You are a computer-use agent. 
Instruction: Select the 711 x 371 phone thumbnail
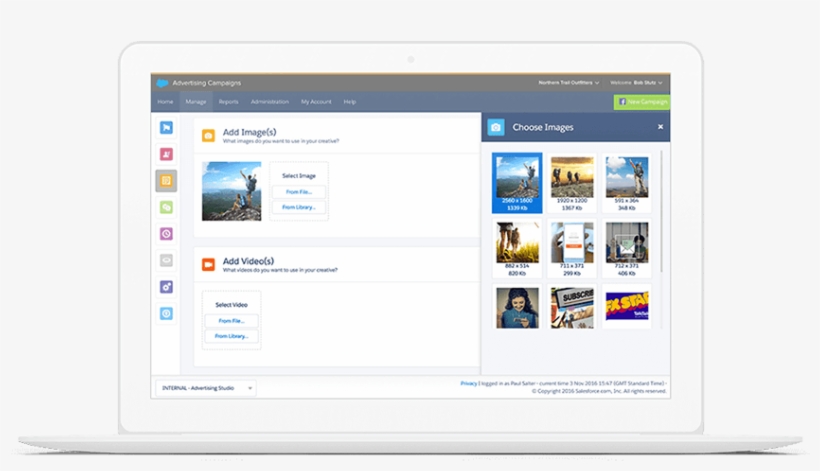pos(572,248)
